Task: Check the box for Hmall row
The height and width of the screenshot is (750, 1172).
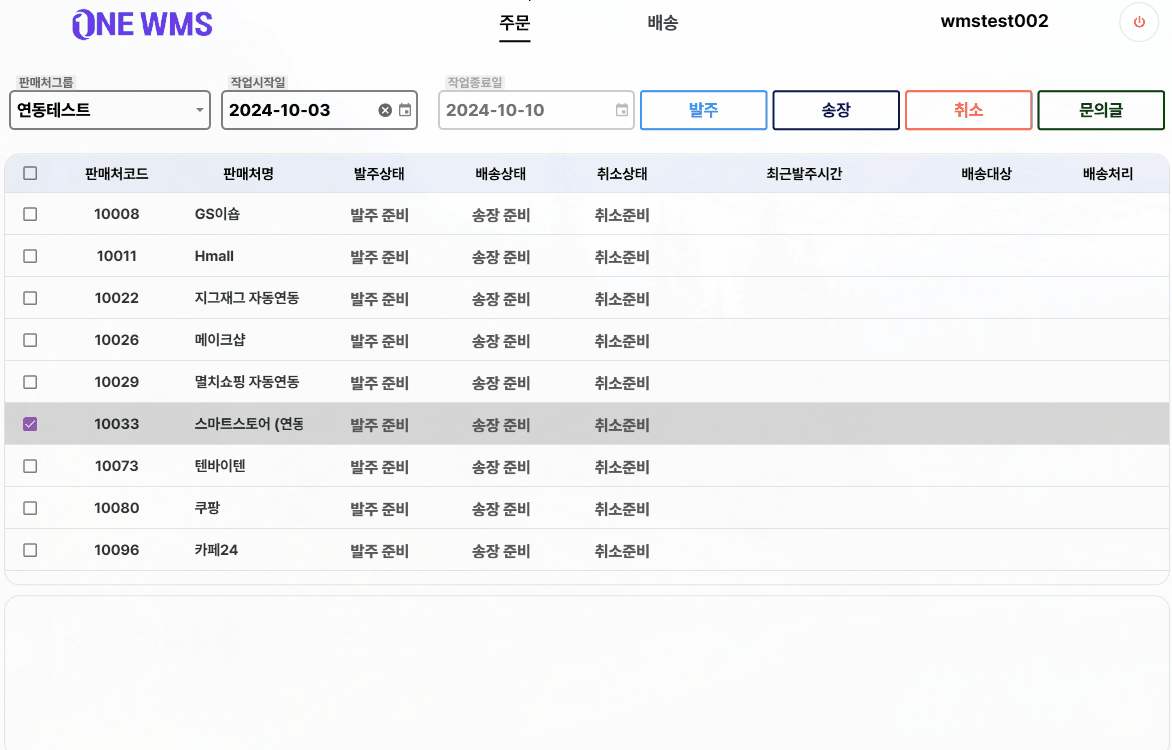Action: [x=30, y=256]
